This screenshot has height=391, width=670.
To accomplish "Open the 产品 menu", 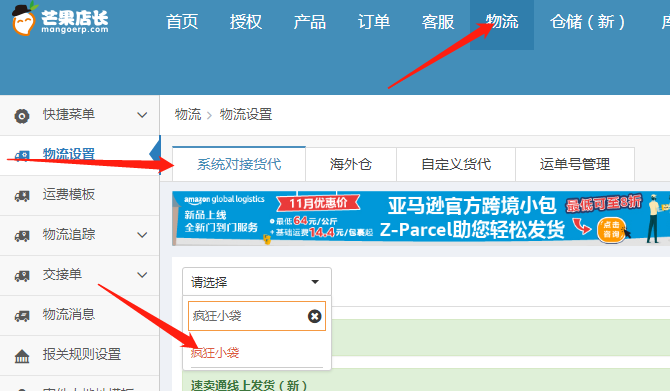I will (310, 21).
